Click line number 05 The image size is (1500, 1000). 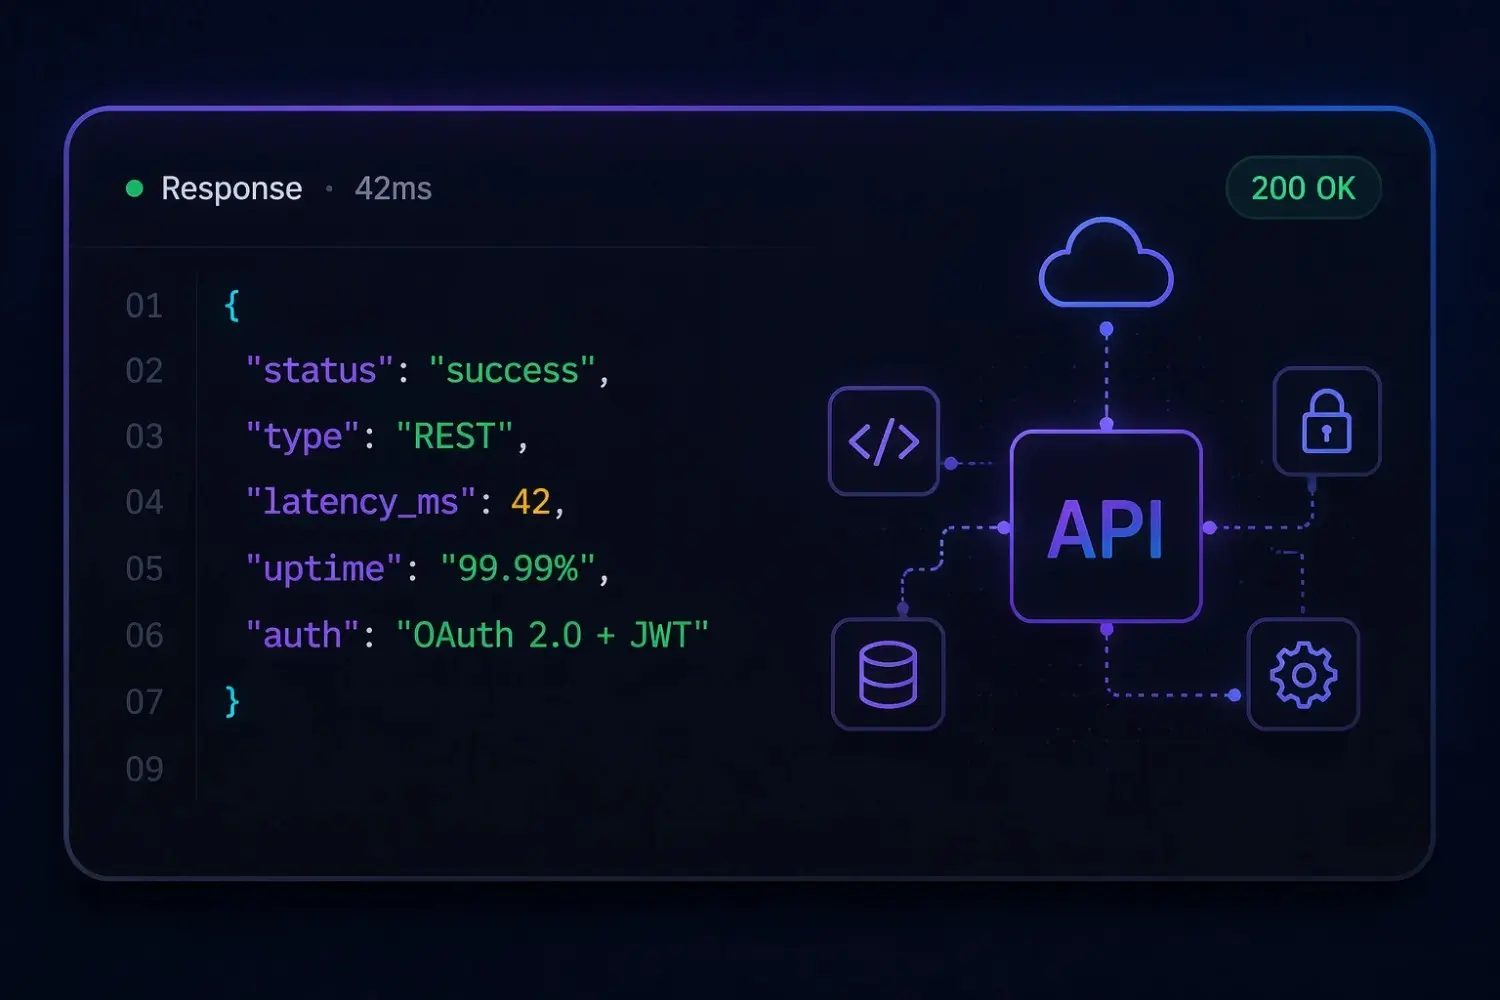[x=144, y=569]
